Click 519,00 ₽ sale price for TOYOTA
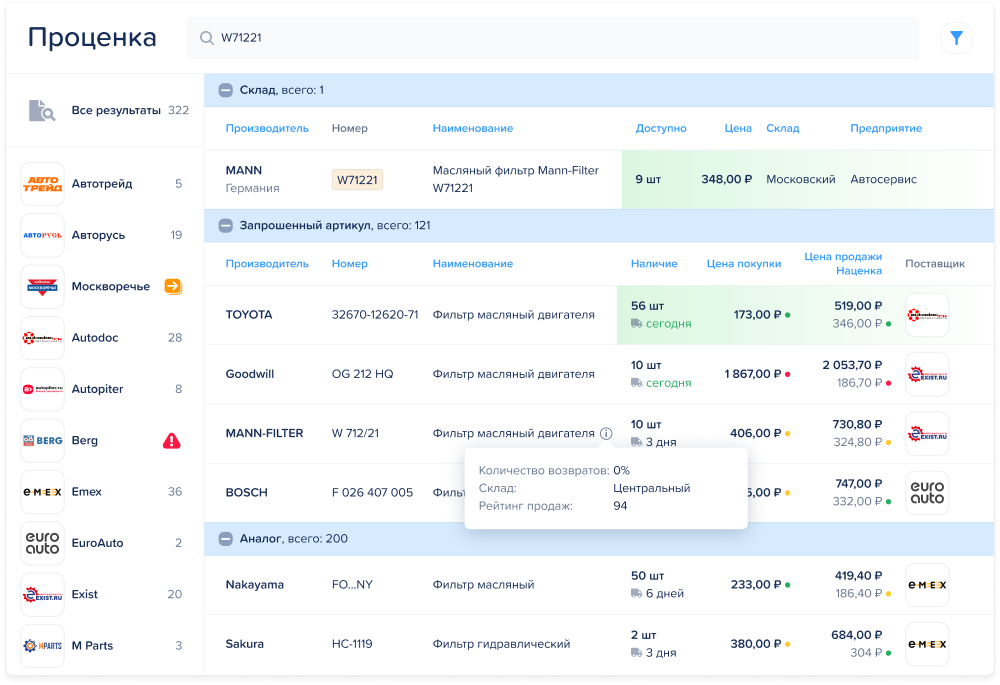 point(858,306)
